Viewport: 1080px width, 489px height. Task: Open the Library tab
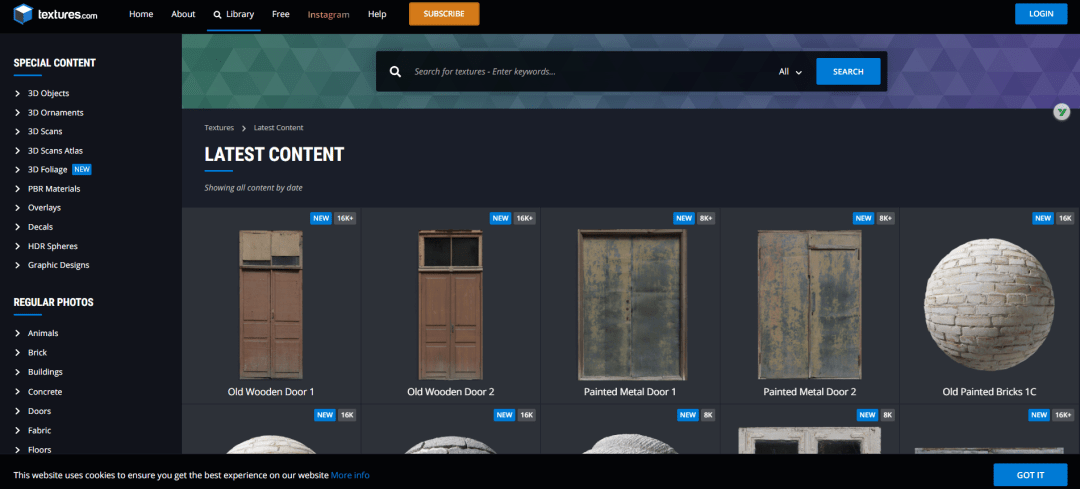(x=233, y=14)
